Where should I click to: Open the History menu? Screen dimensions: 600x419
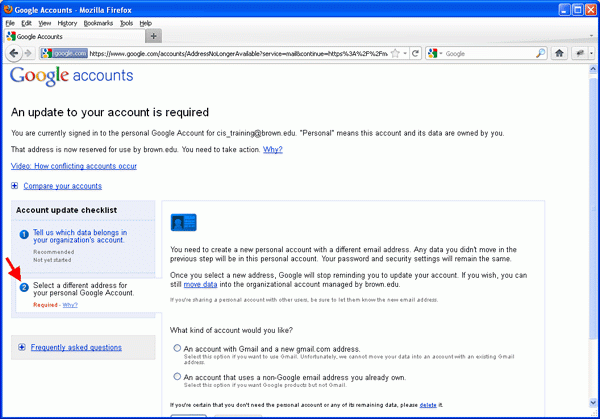[67, 23]
